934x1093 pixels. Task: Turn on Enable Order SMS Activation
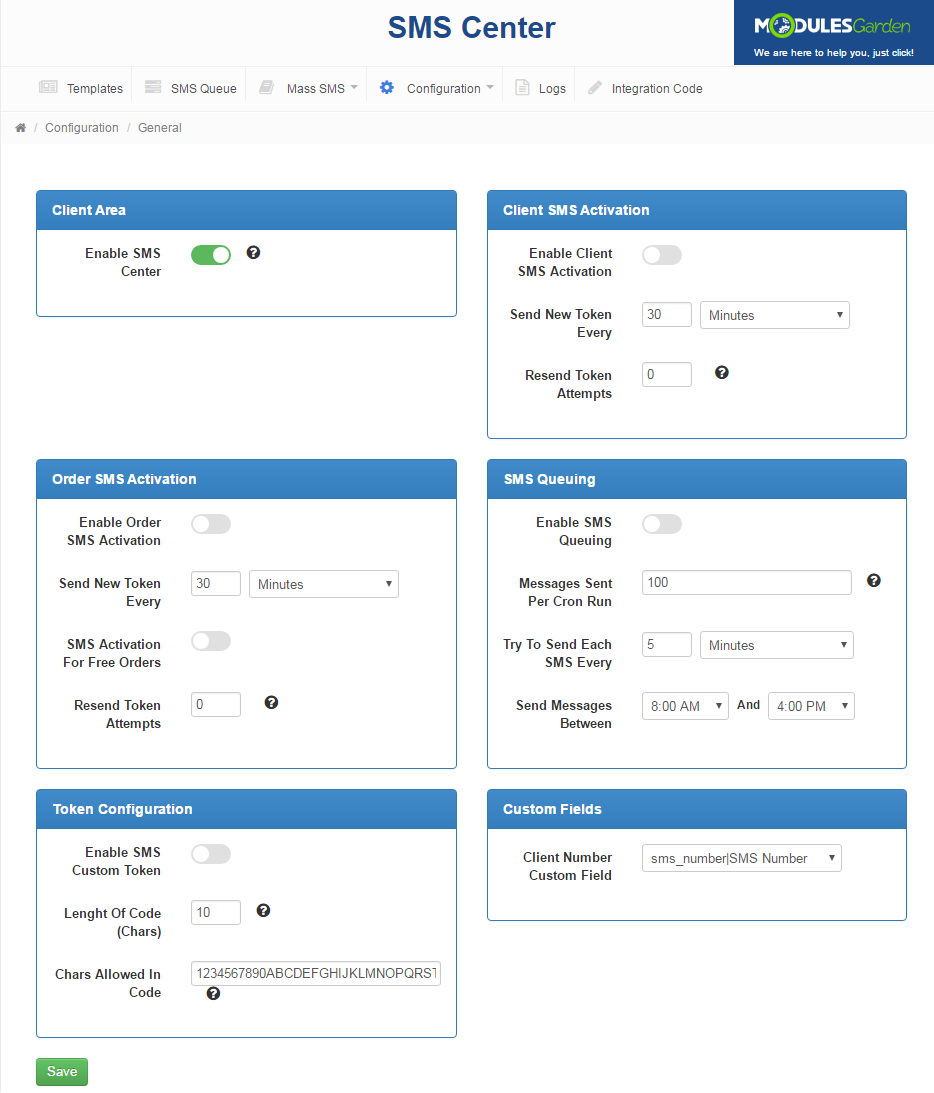coord(211,524)
